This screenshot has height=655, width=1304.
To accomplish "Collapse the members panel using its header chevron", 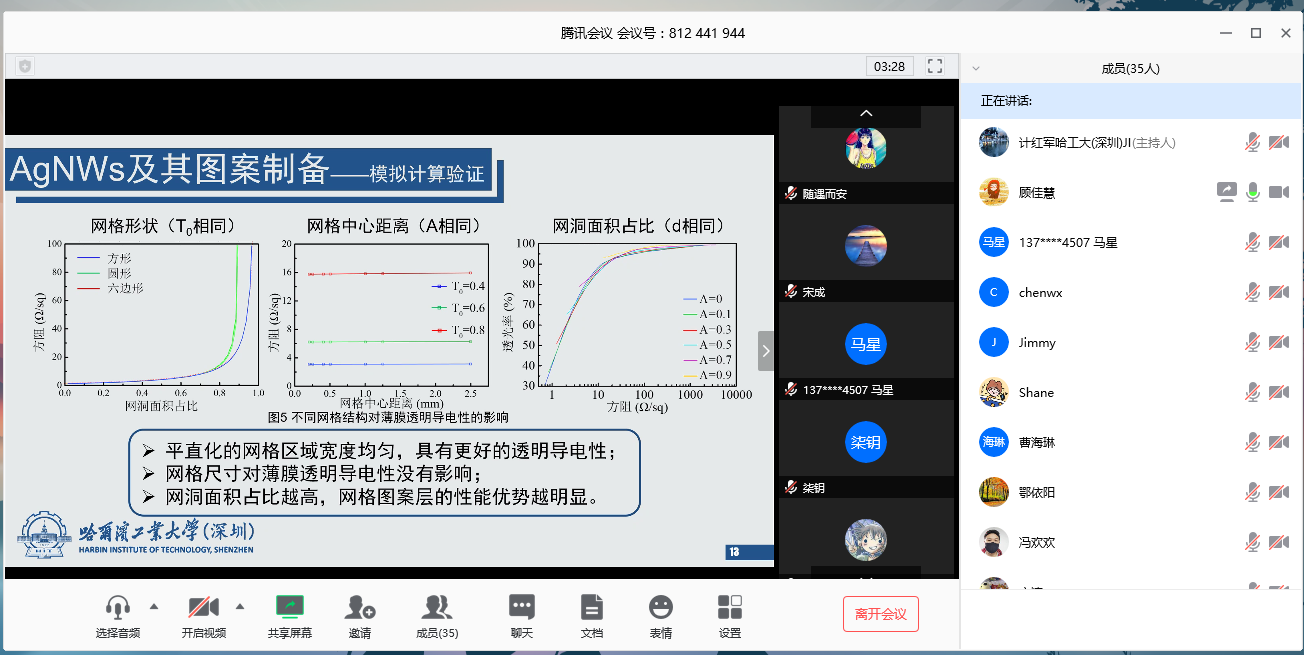I will pos(975,69).
